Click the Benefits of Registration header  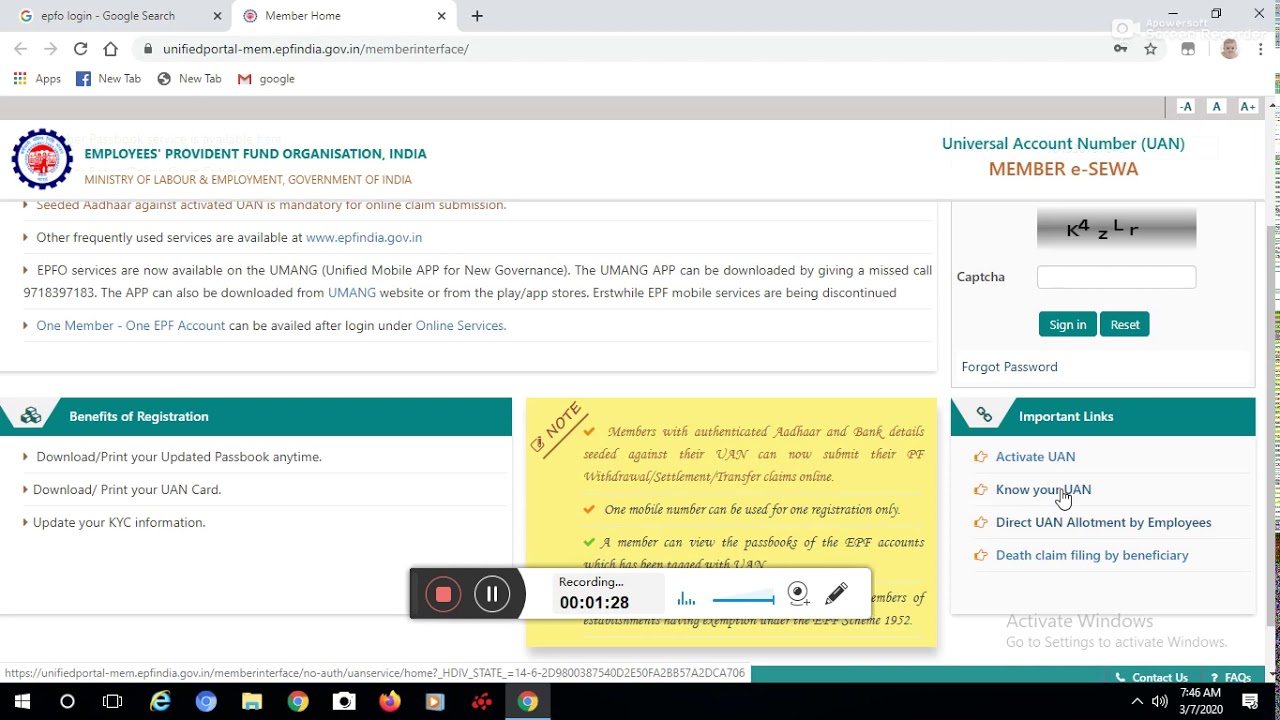256,417
